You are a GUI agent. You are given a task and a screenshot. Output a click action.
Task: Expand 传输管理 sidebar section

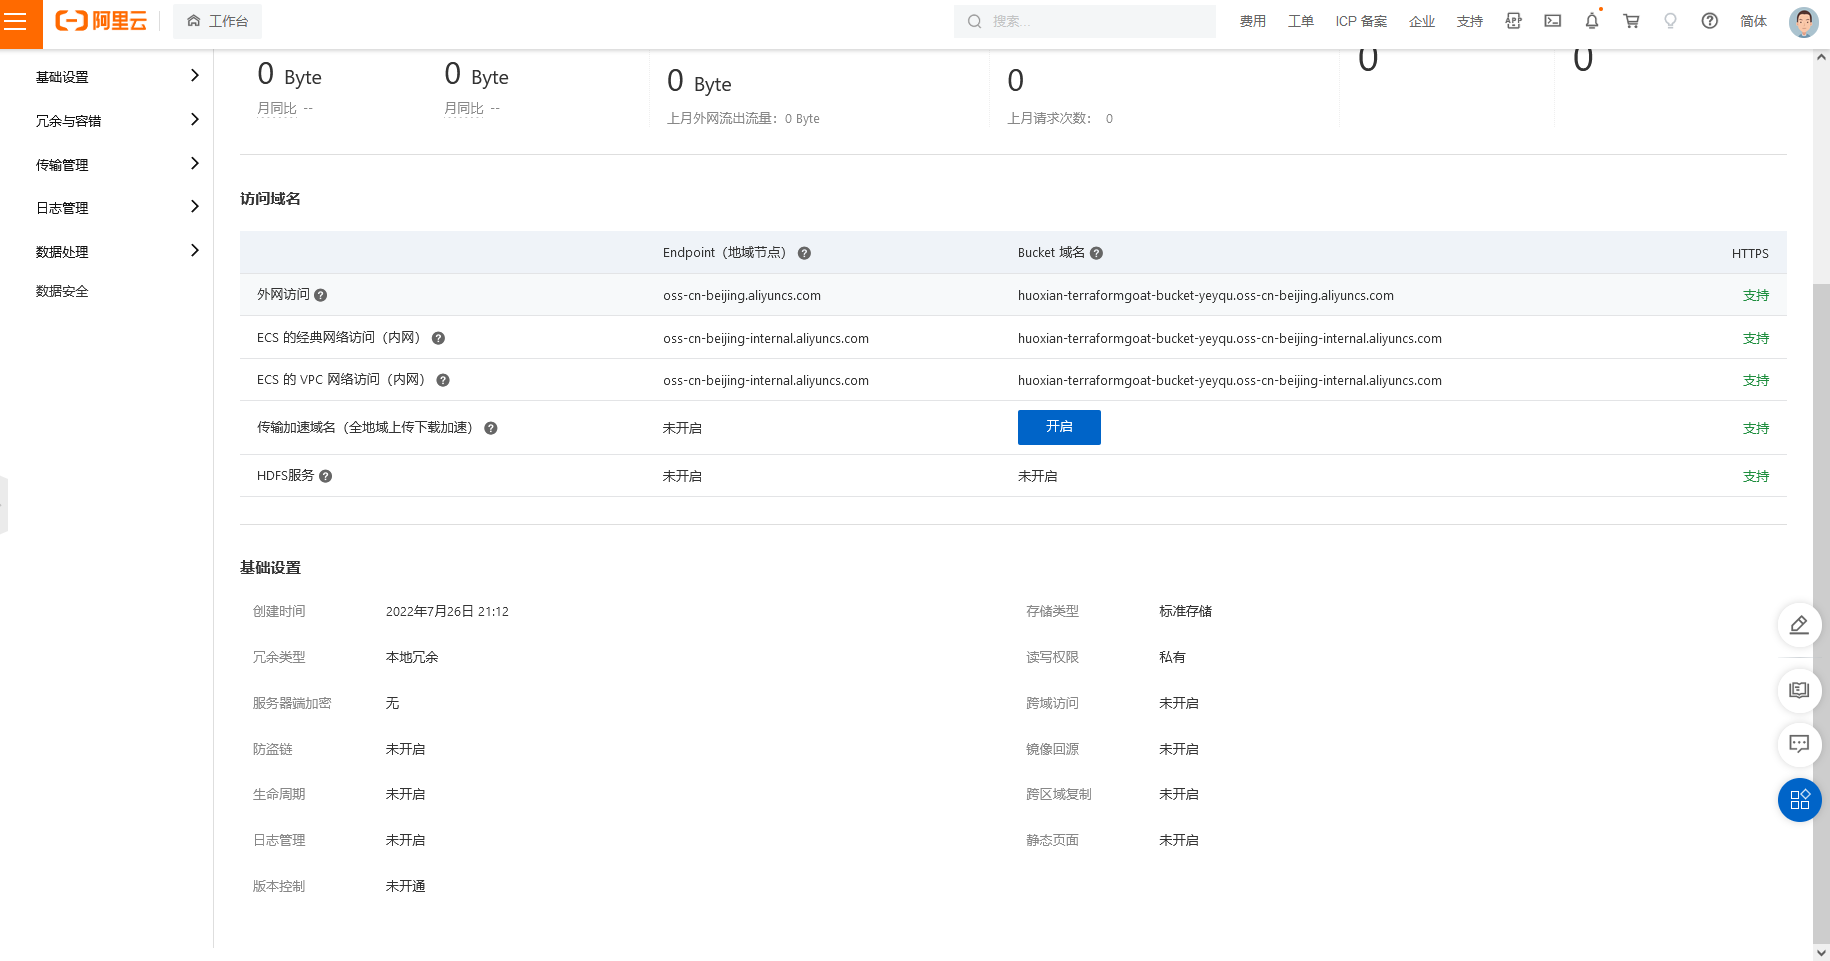pos(117,164)
